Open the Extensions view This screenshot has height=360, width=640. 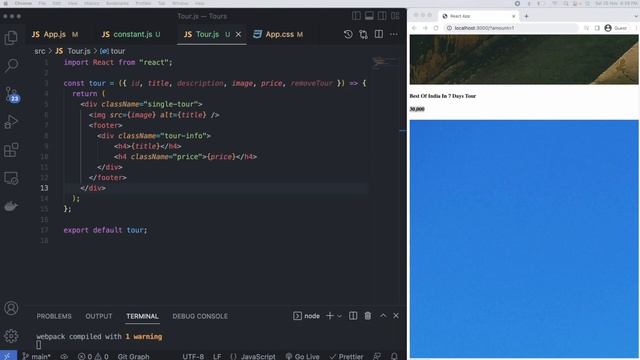click(x=11, y=150)
